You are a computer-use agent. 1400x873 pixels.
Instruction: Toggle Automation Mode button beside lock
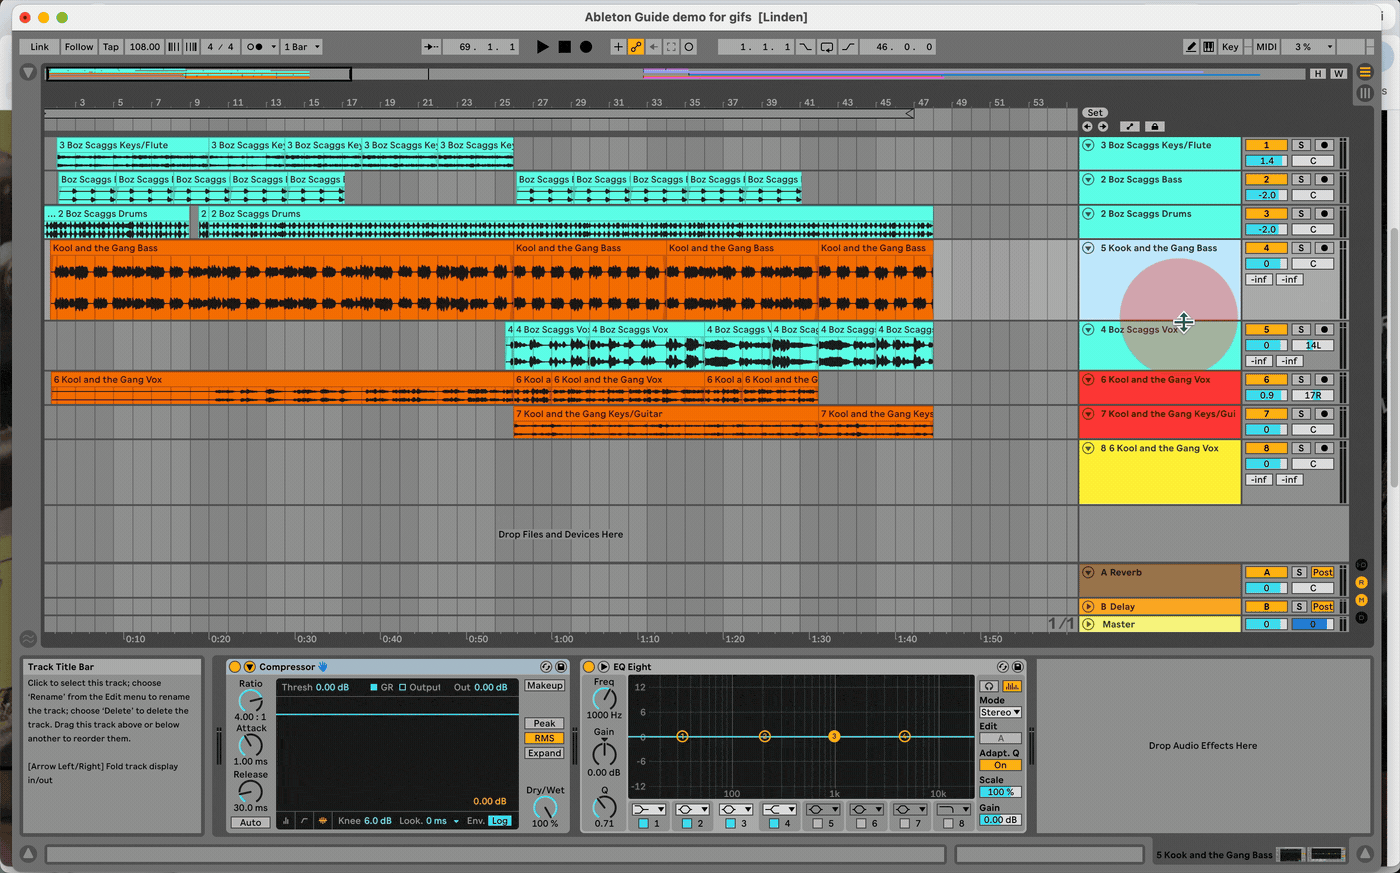point(1129,127)
